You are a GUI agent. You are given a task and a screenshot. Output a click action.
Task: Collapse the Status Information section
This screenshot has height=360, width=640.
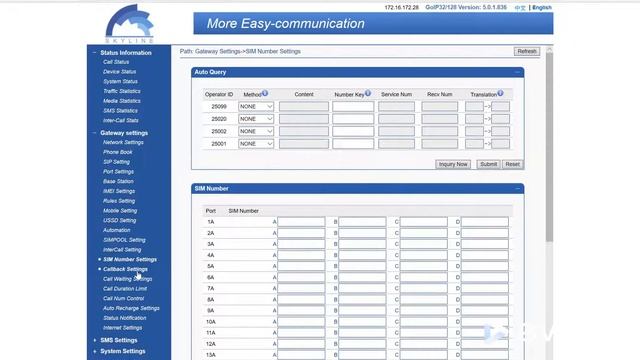[x=95, y=53]
